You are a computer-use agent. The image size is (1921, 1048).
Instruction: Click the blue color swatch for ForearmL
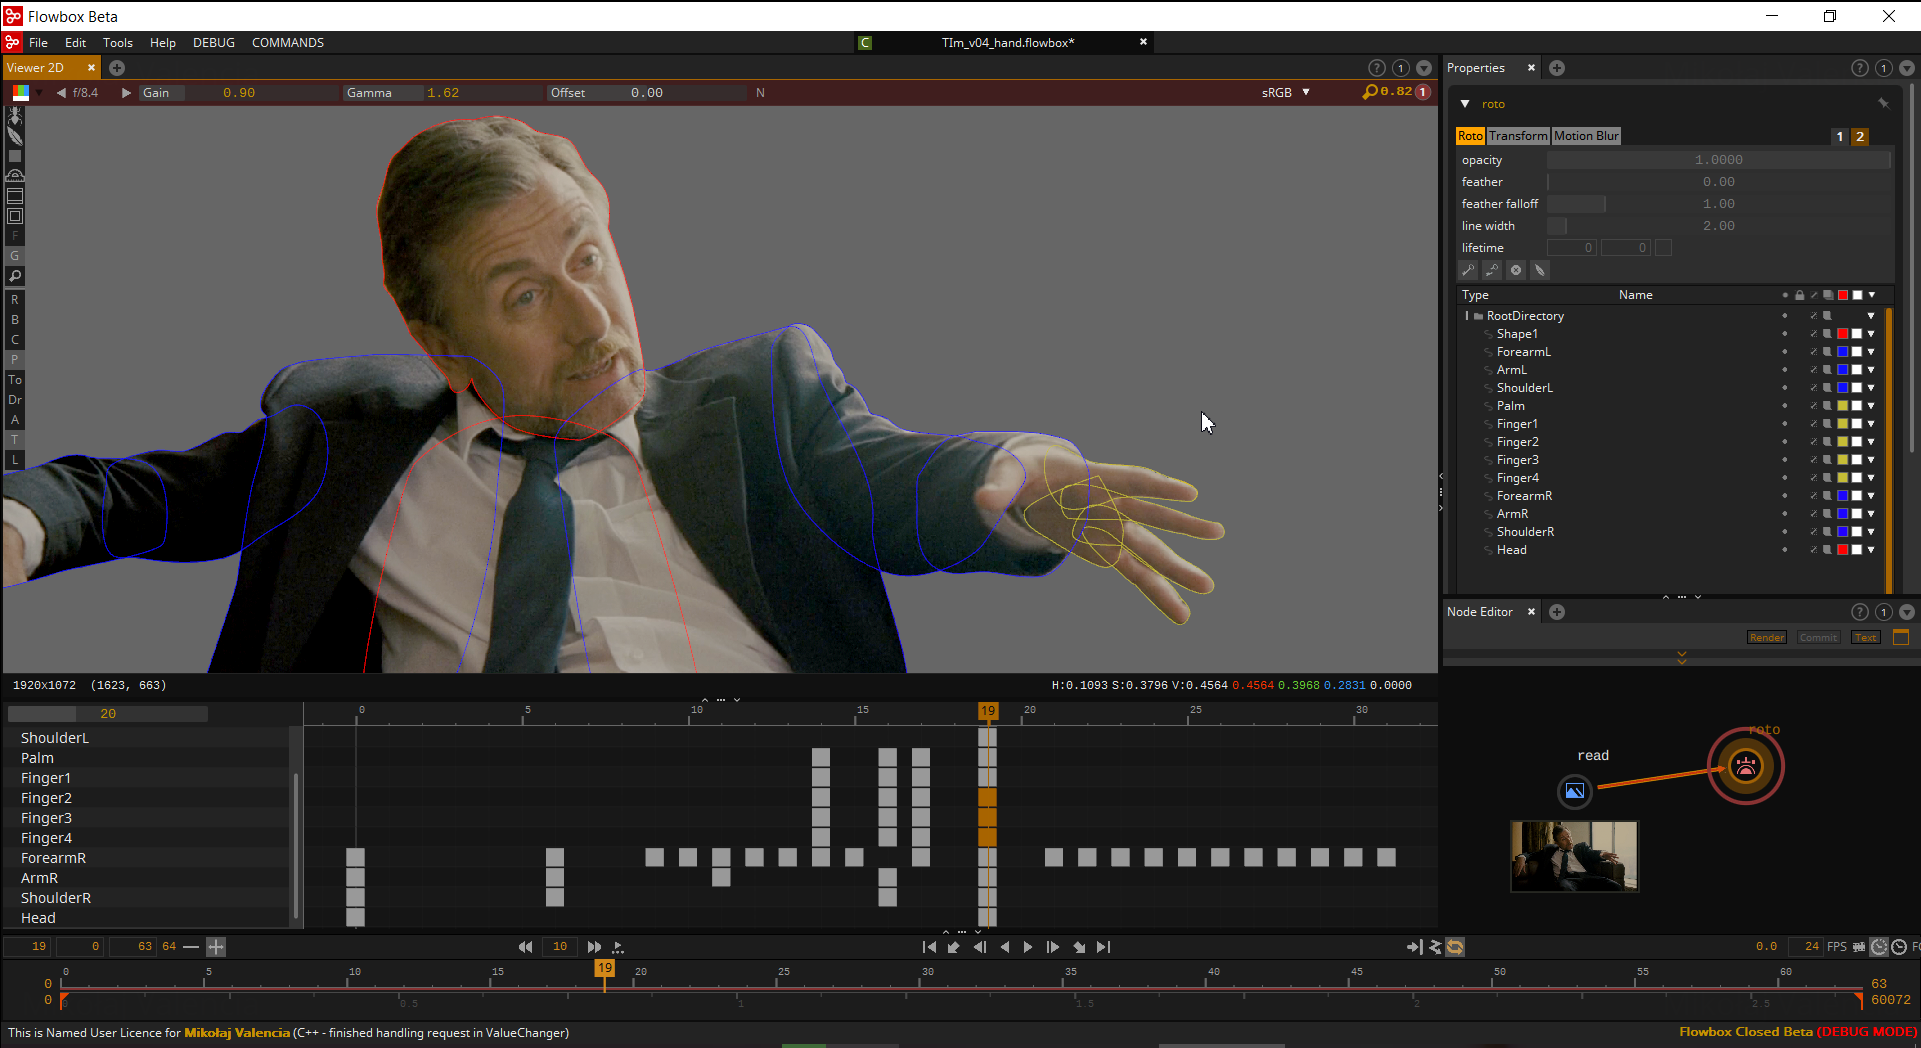coord(1842,352)
